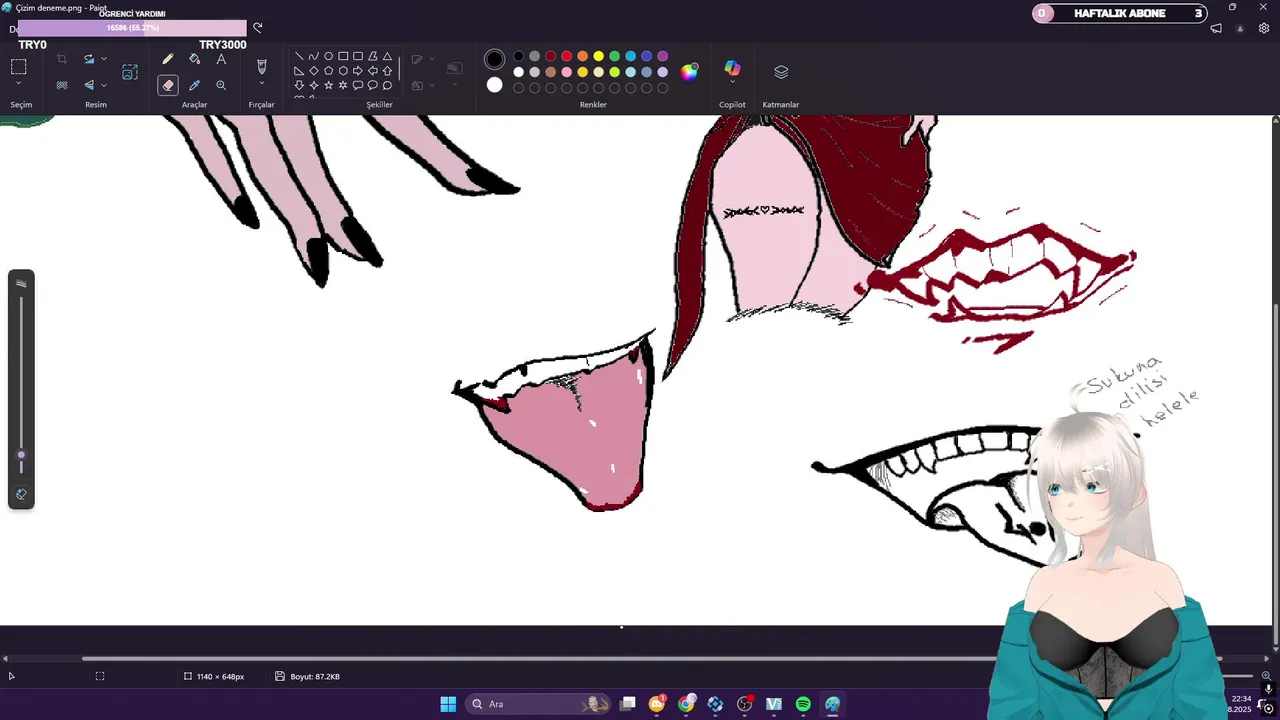Pick the curve shape

[313, 56]
